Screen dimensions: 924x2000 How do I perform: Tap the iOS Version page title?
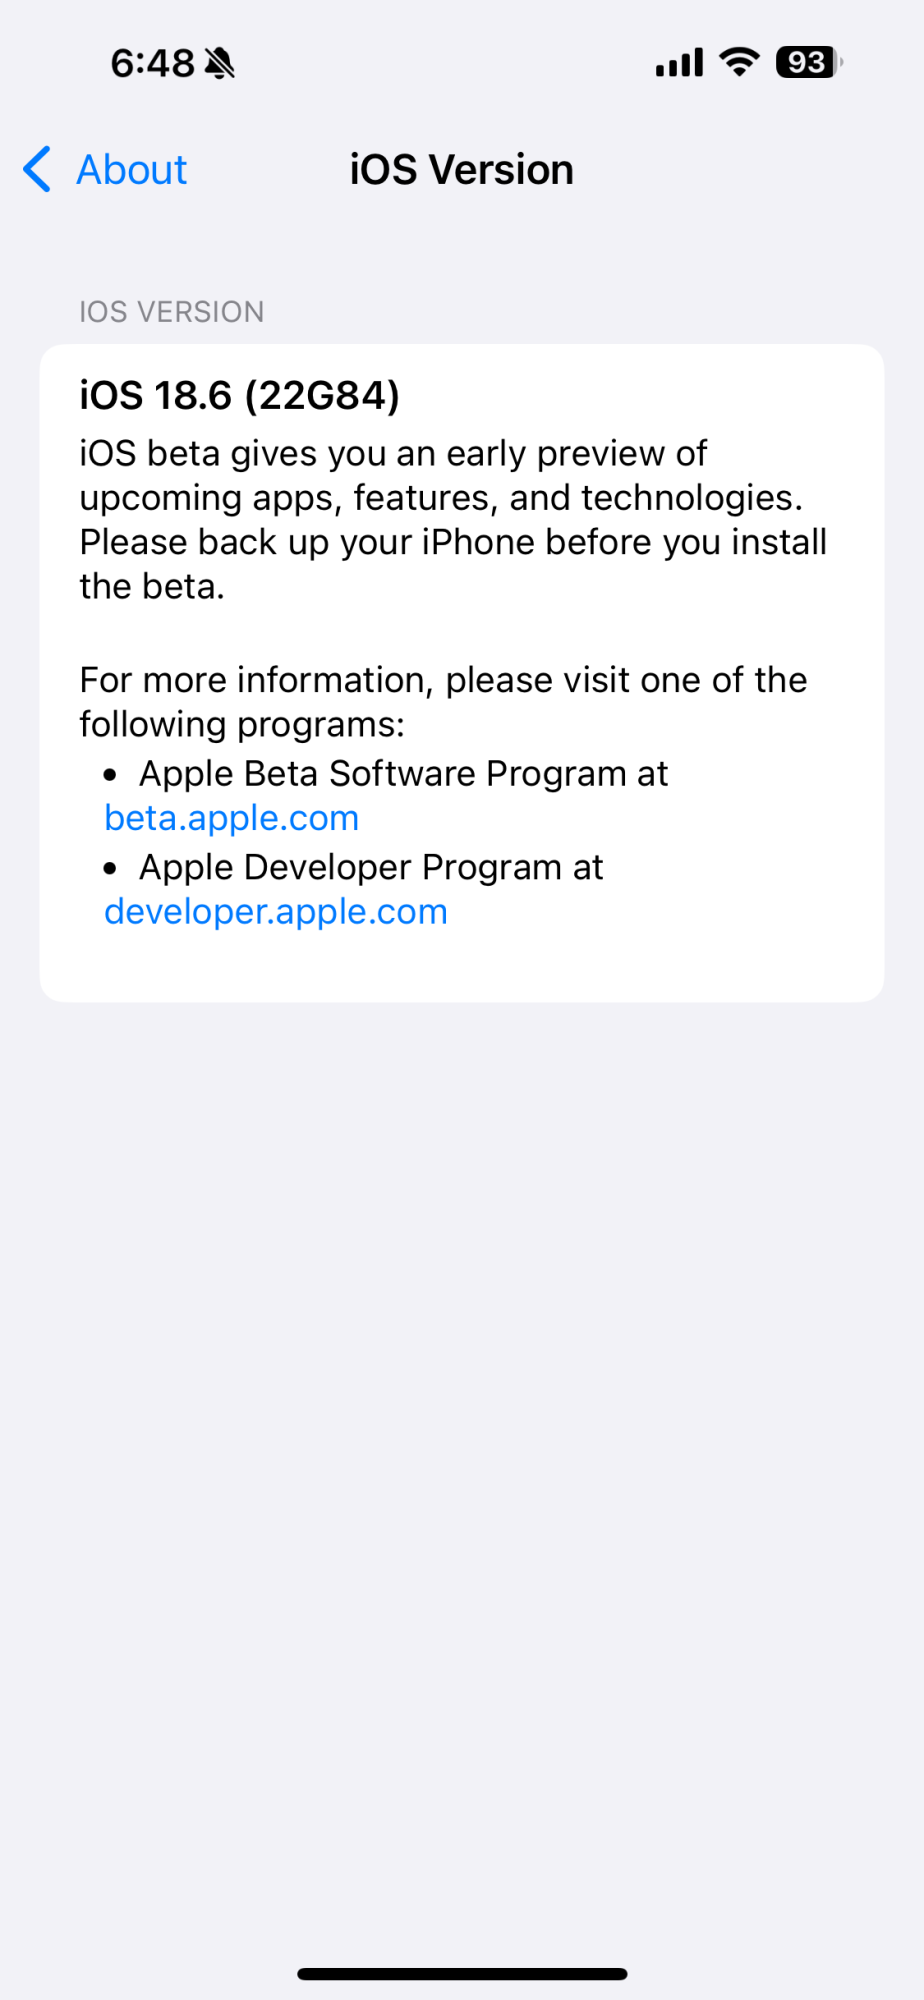point(461,170)
